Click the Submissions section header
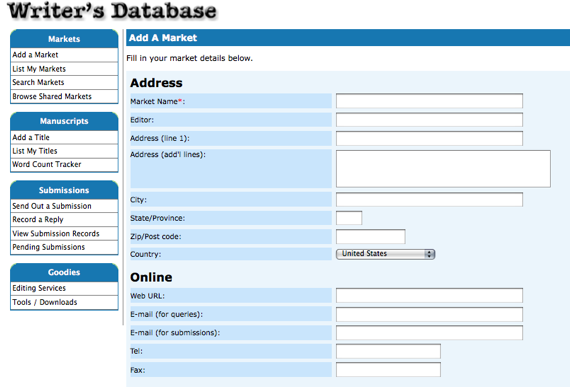 (x=64, y=190)
